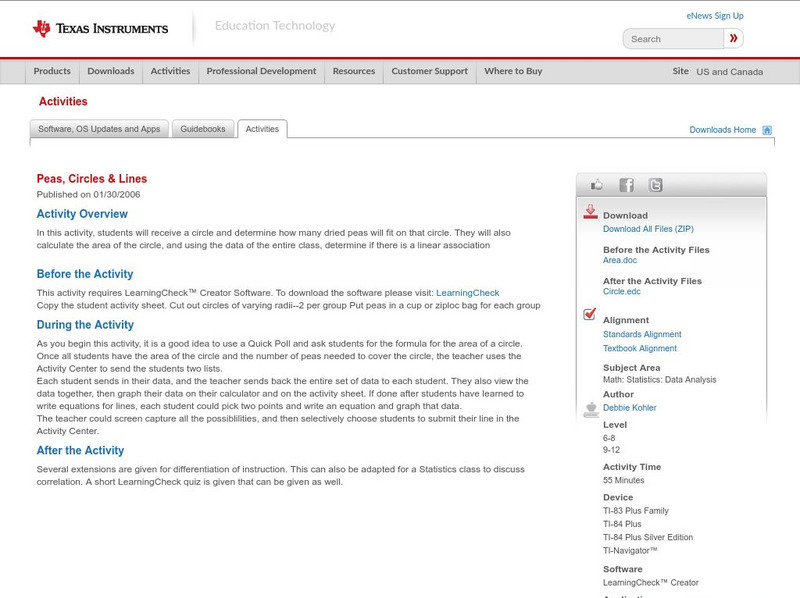Image resolution: width=800 pixels, height=598 pixels.
Task: Open the eNews Sign Up link
Action: pos(715,16)
